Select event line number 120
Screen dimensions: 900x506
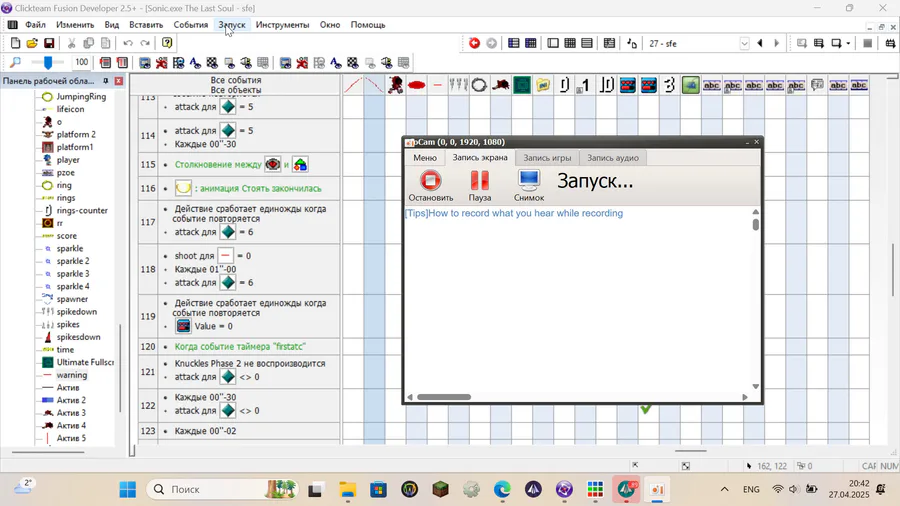(x=148, y=347)
